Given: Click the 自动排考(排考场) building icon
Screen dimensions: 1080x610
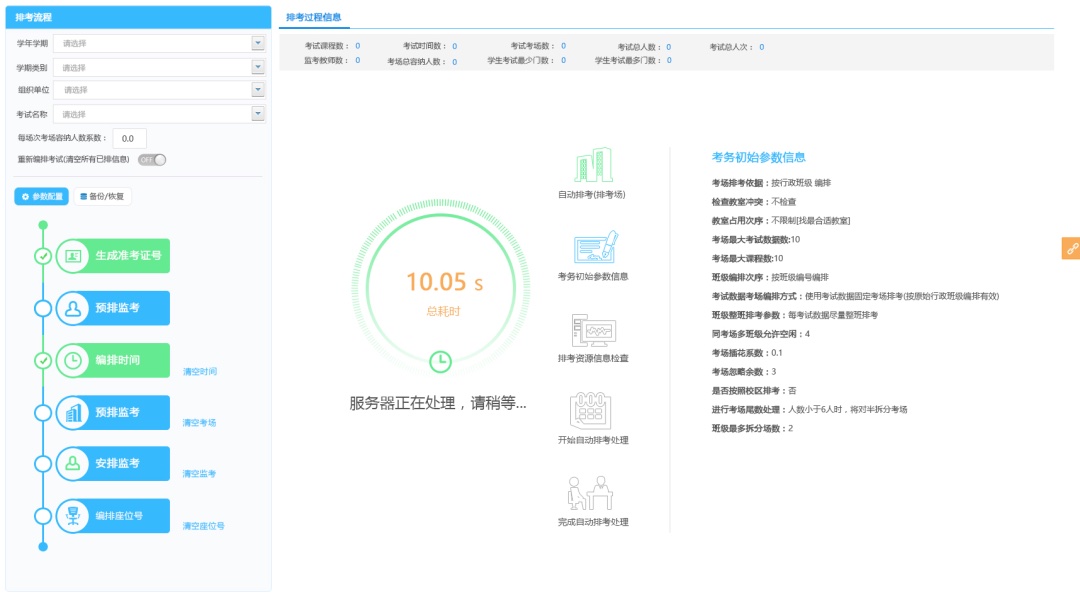Looking at the screenshot, I should pos(592,165).
